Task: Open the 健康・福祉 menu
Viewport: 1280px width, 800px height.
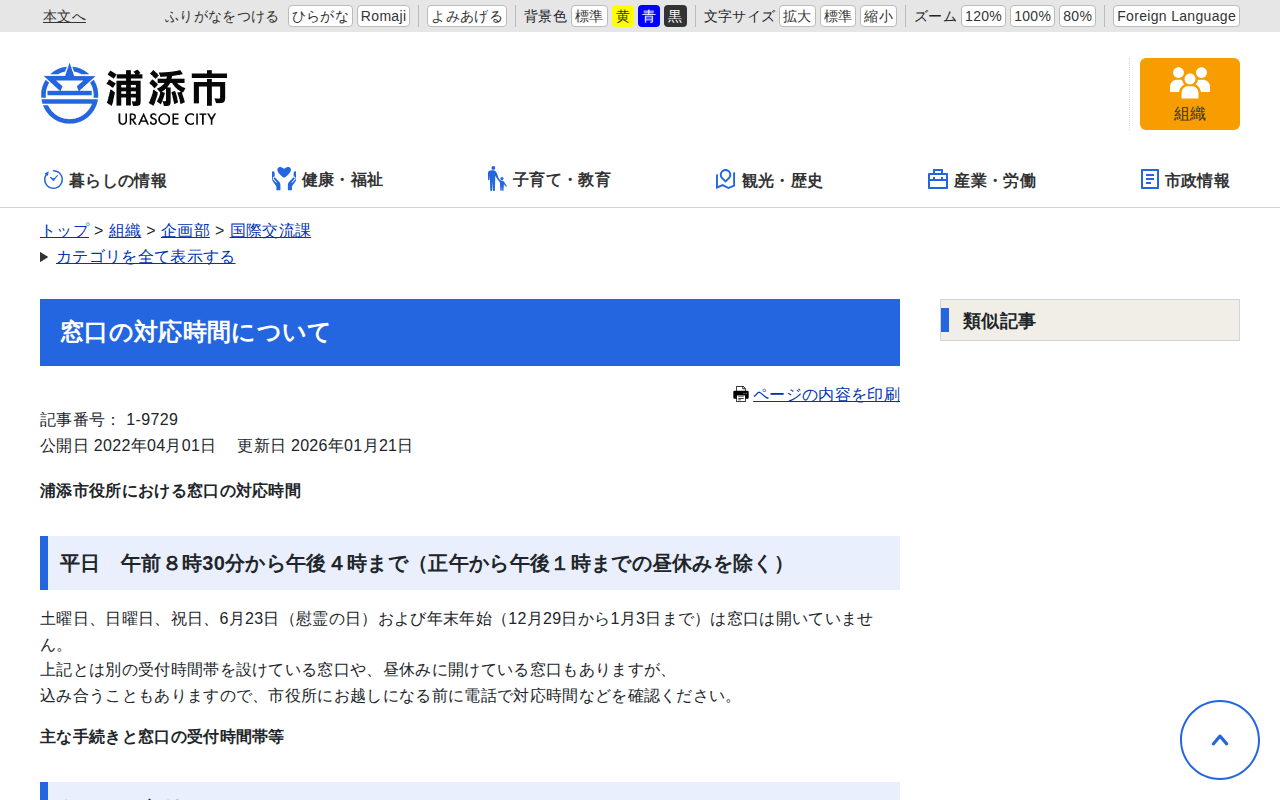Action: (x=328, y=180)
